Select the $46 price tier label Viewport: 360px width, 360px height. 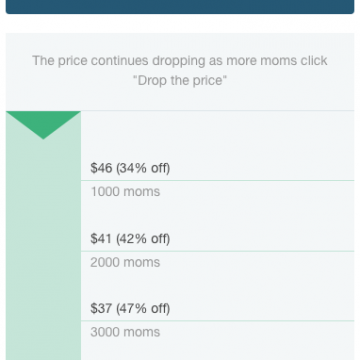pos(130,168)
